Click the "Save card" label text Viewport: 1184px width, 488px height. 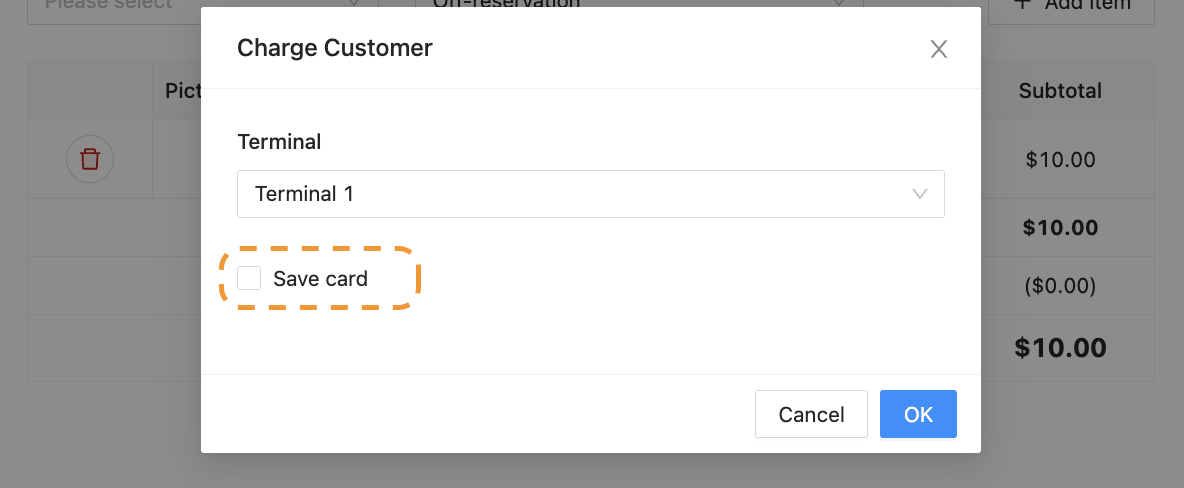[320, 279]
